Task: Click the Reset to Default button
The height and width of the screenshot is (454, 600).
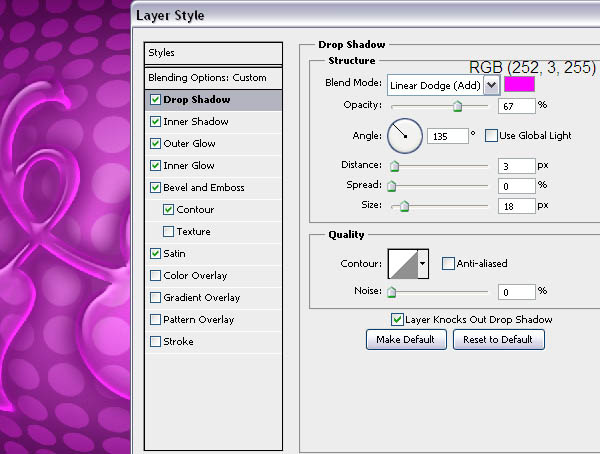Action: click(499, 340)
